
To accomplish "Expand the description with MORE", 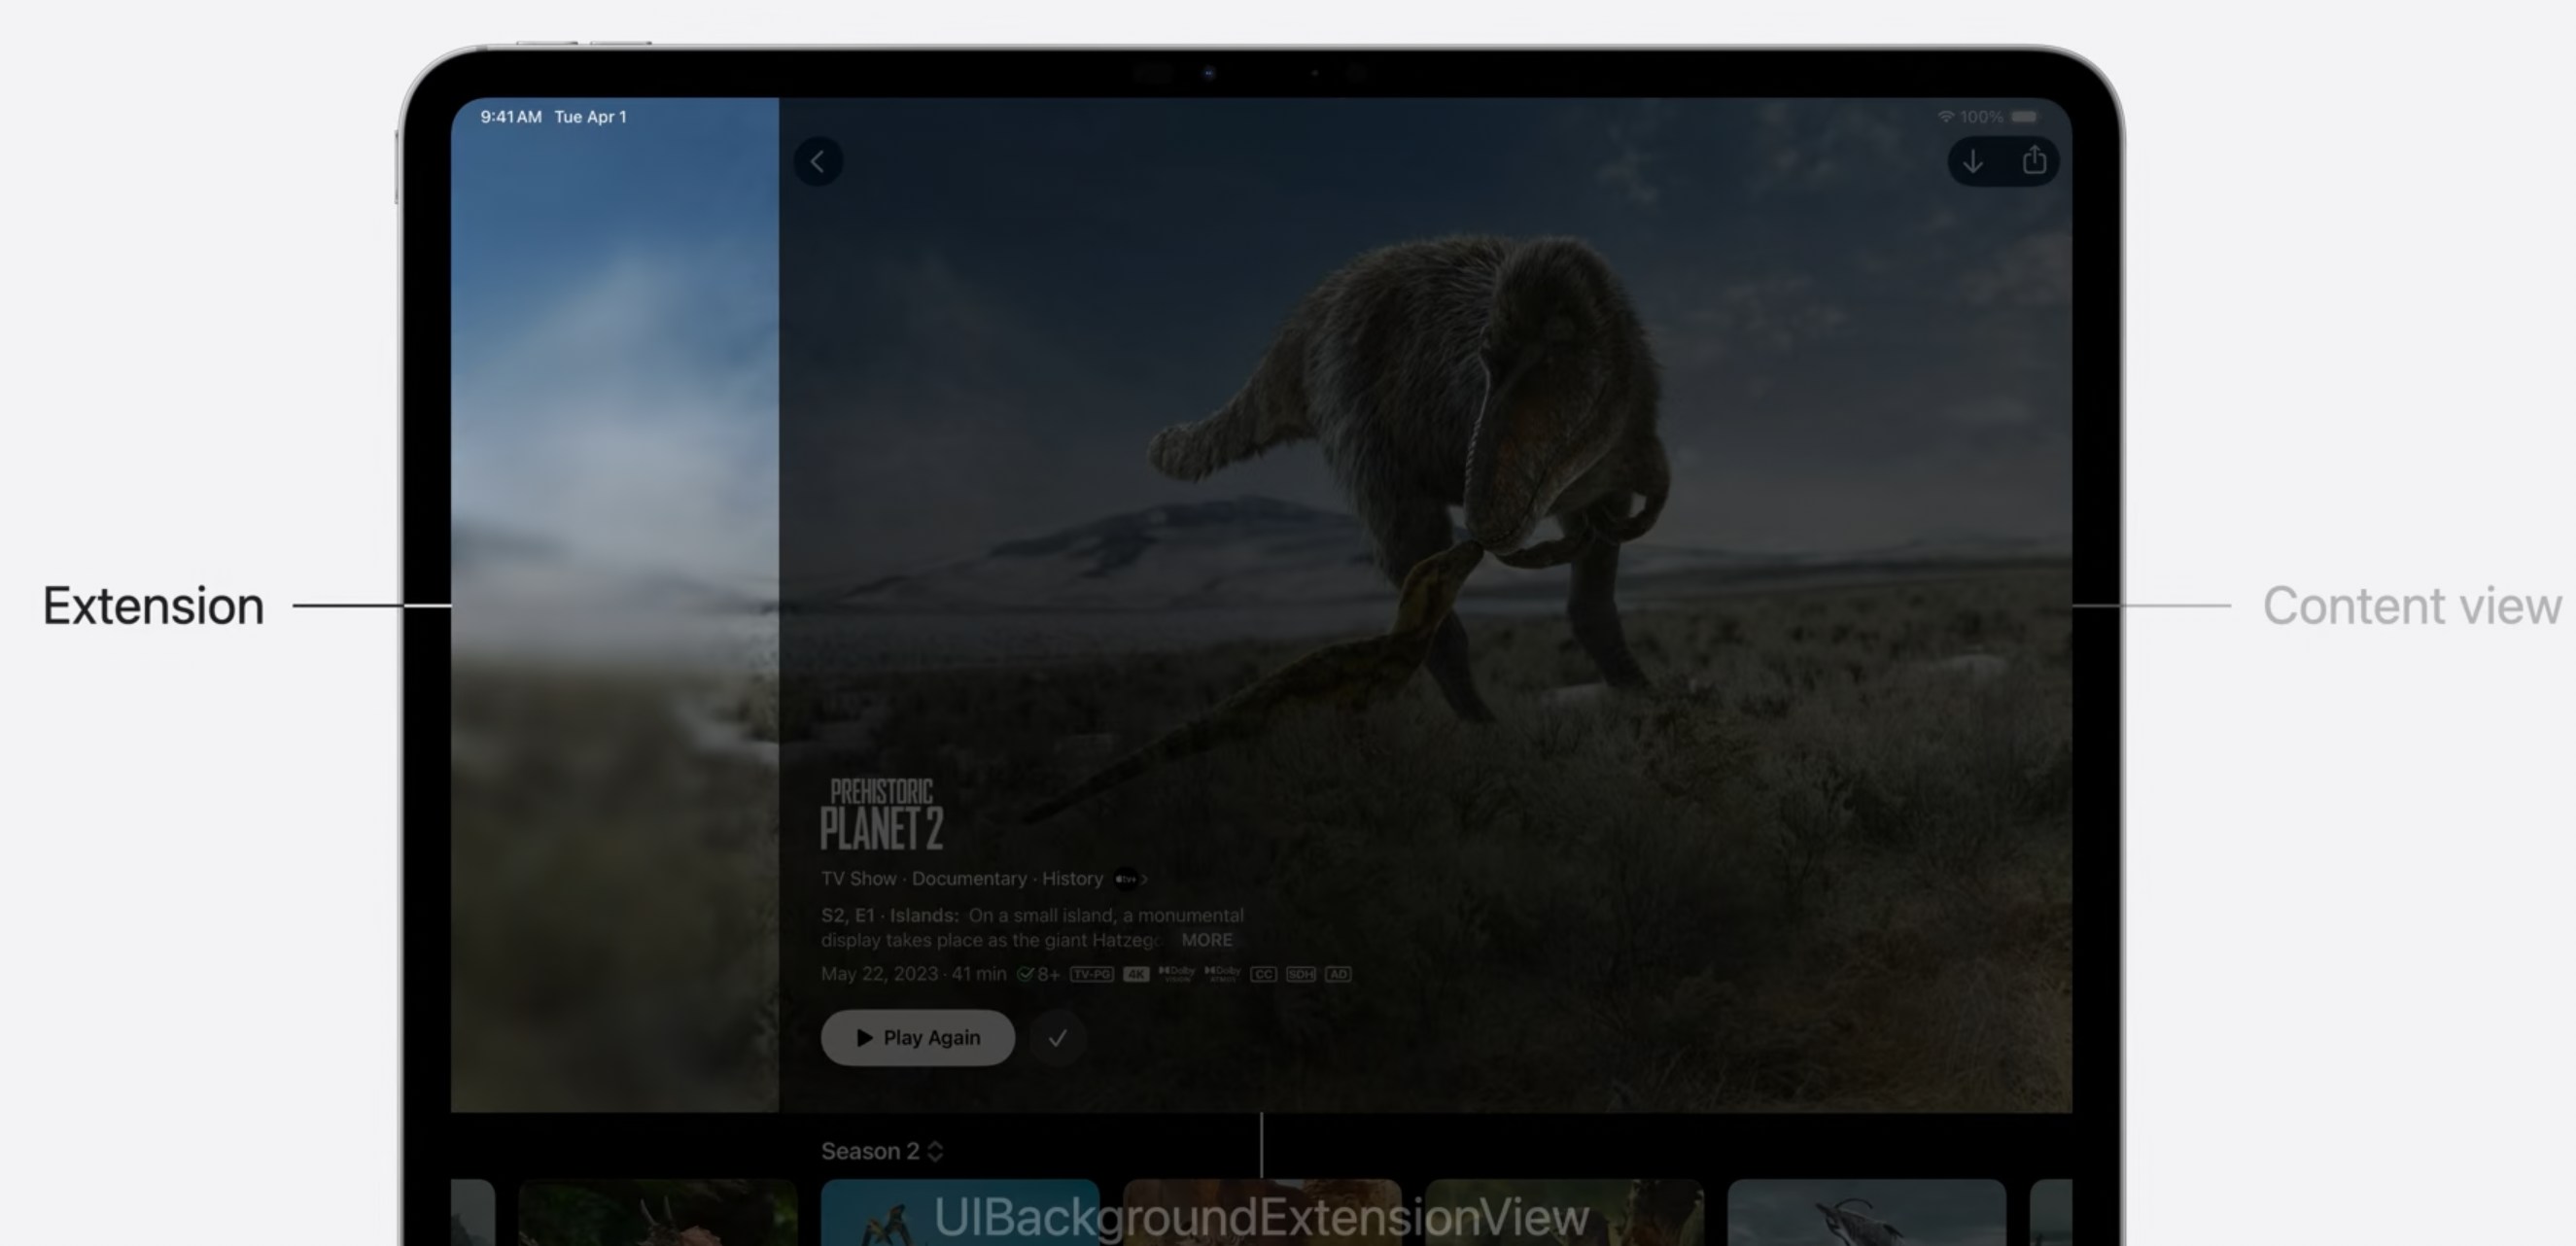I will (x=1206, y=940).
